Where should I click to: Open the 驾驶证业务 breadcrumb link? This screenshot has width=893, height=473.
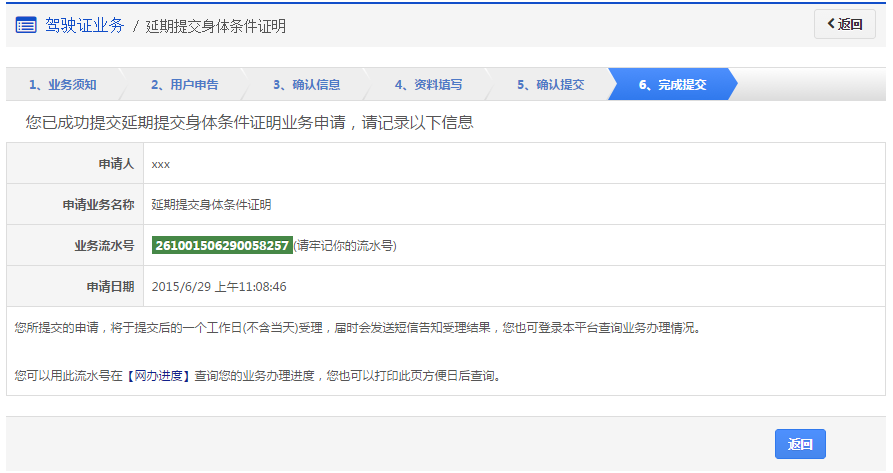[84, 26]
